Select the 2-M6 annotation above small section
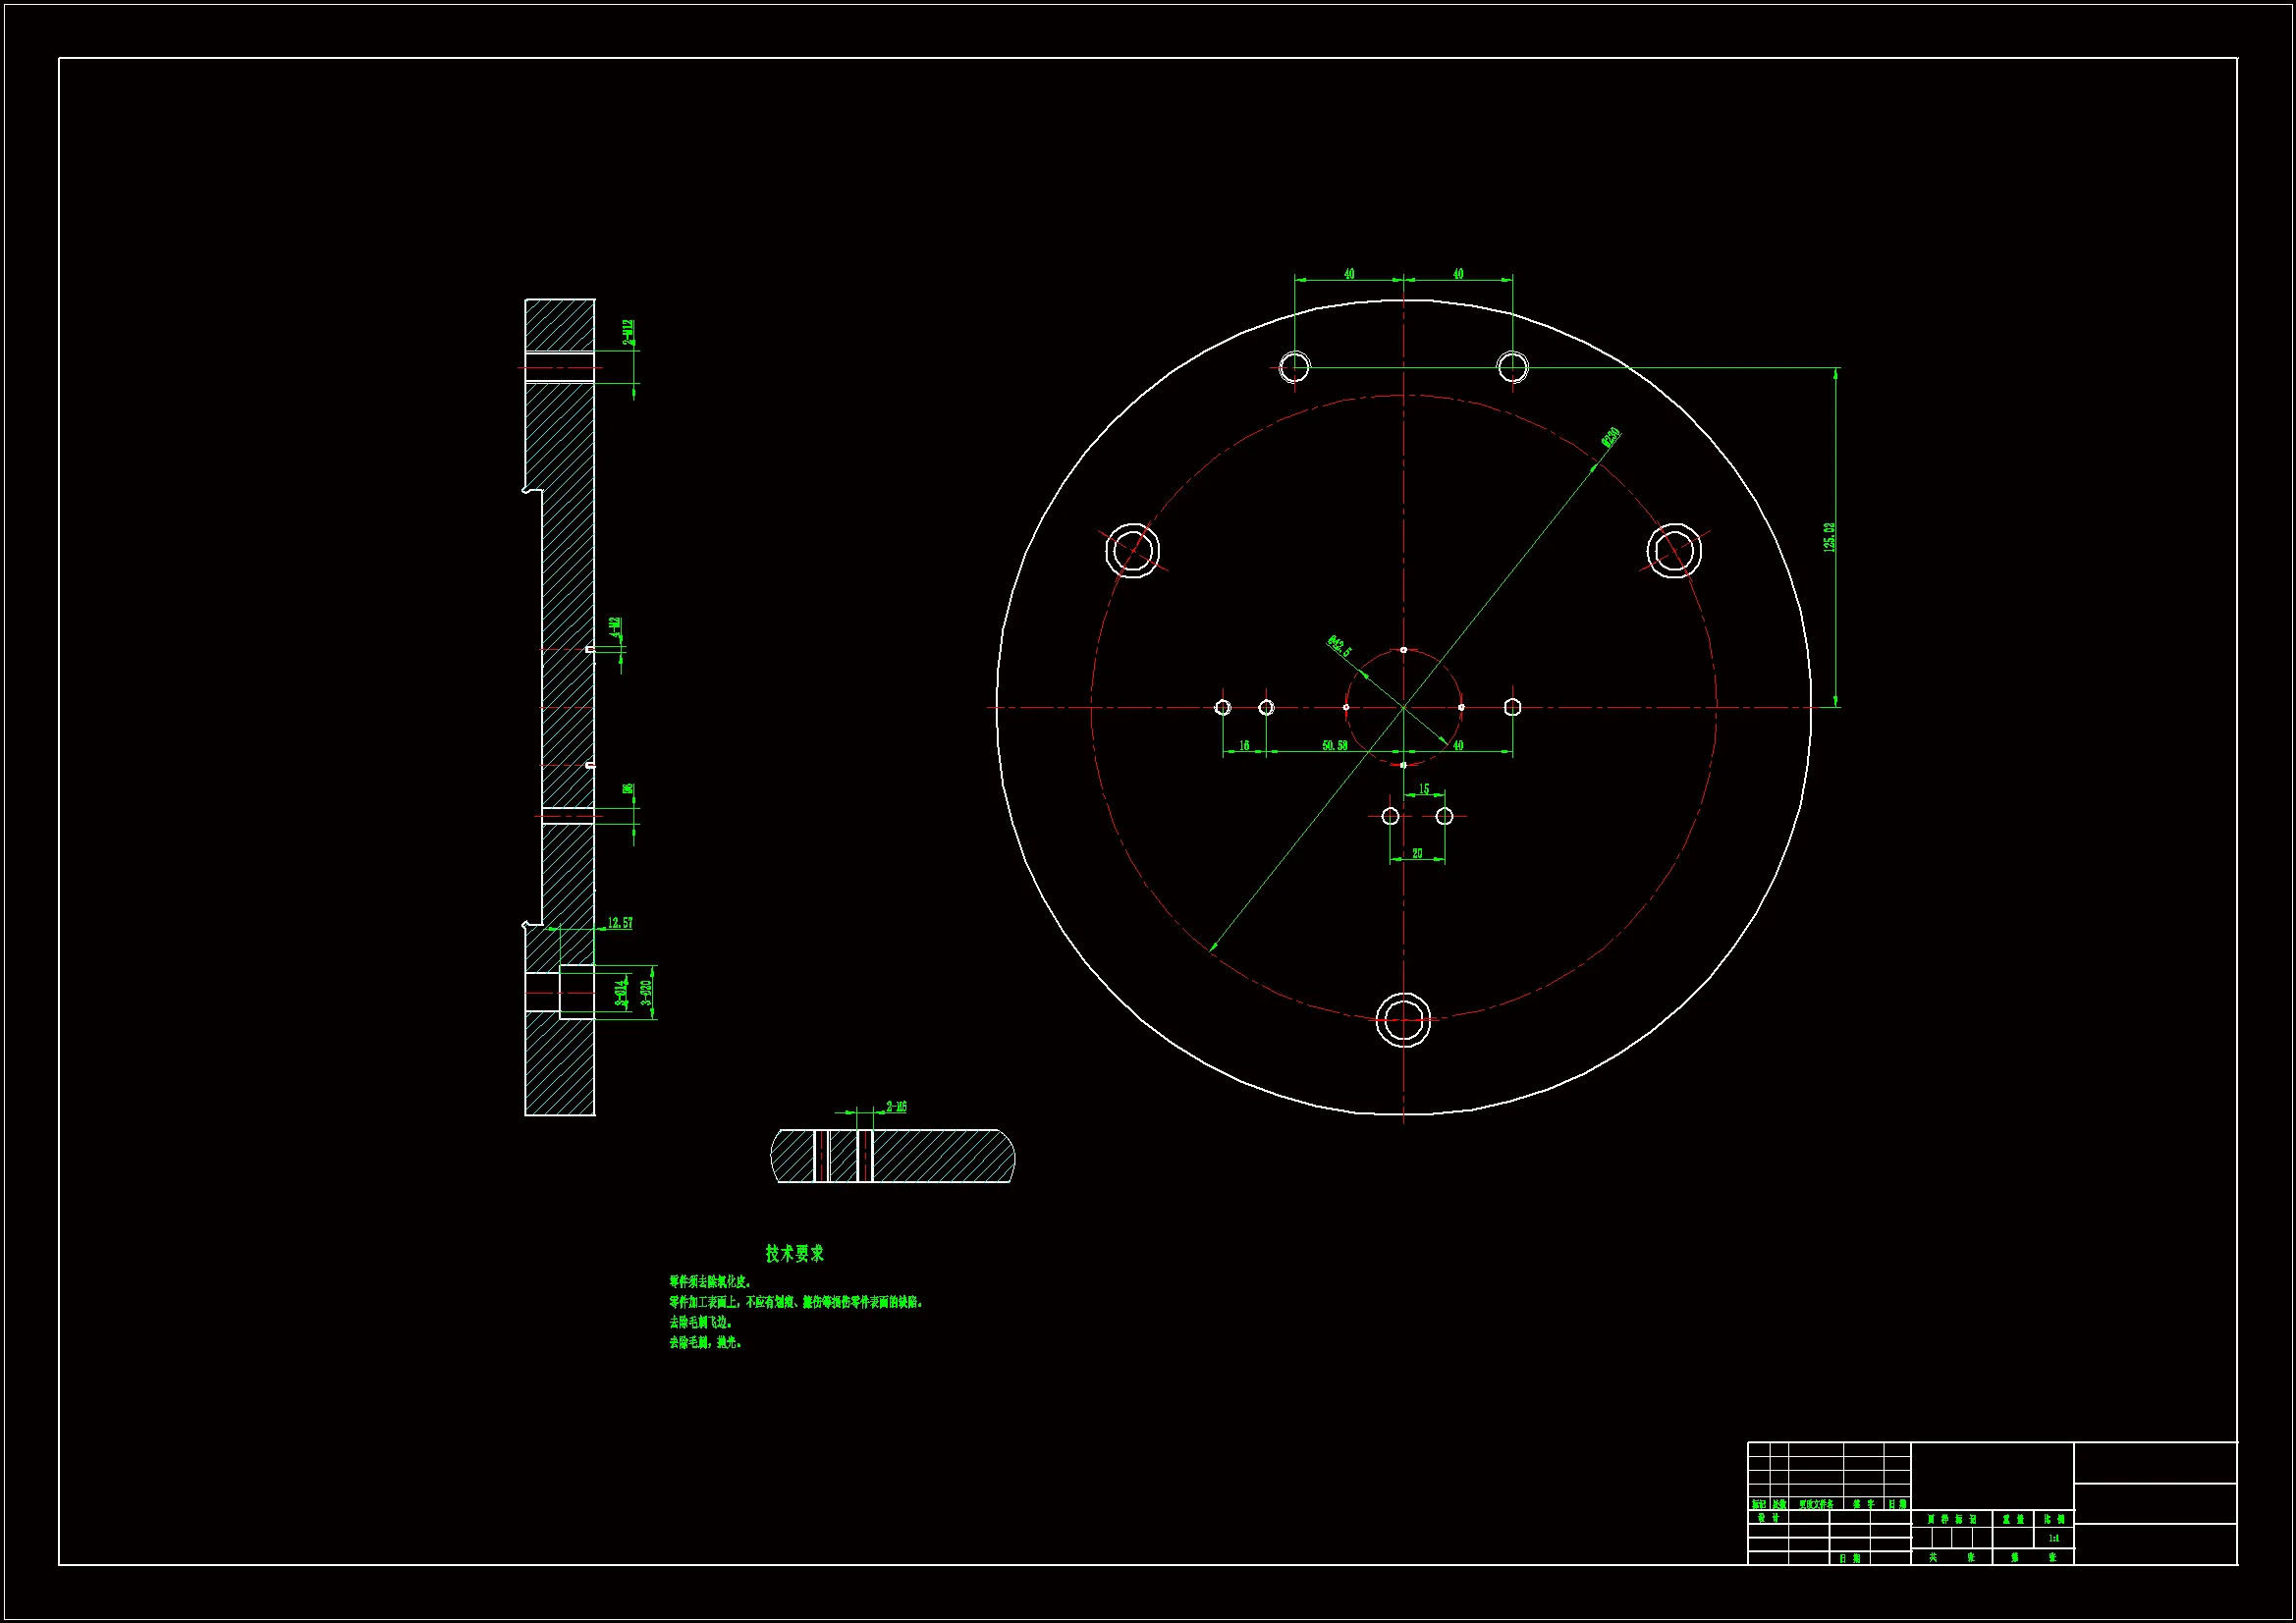 [x=896, y=1107]
